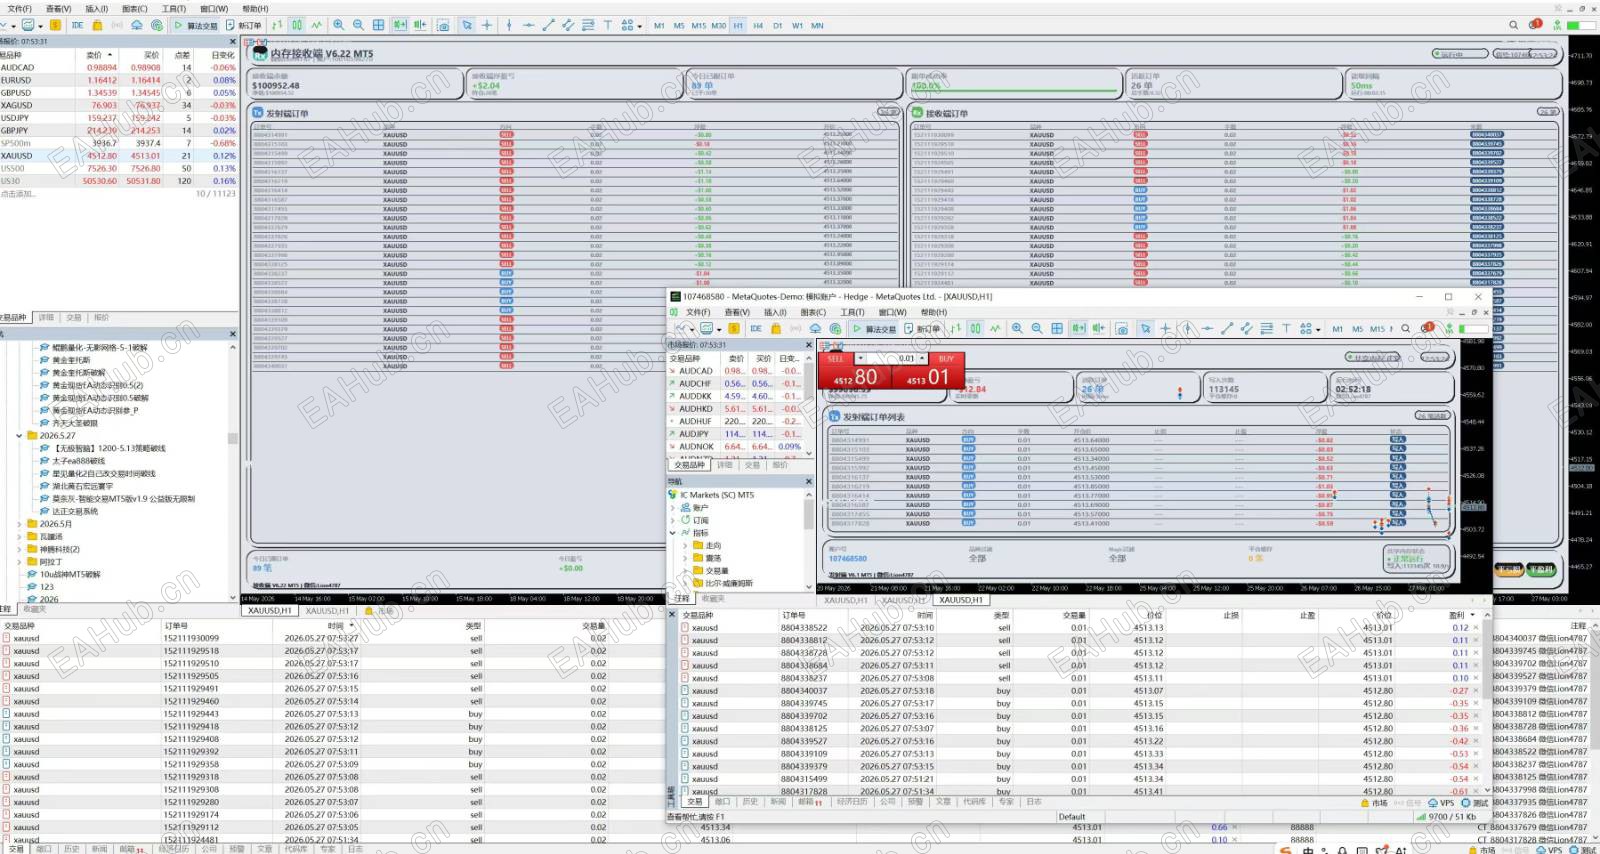Viewport: 1600px width, 854px height.
Task: Click tile windows grid icon in front window
Action: (x=1057, y=328)
